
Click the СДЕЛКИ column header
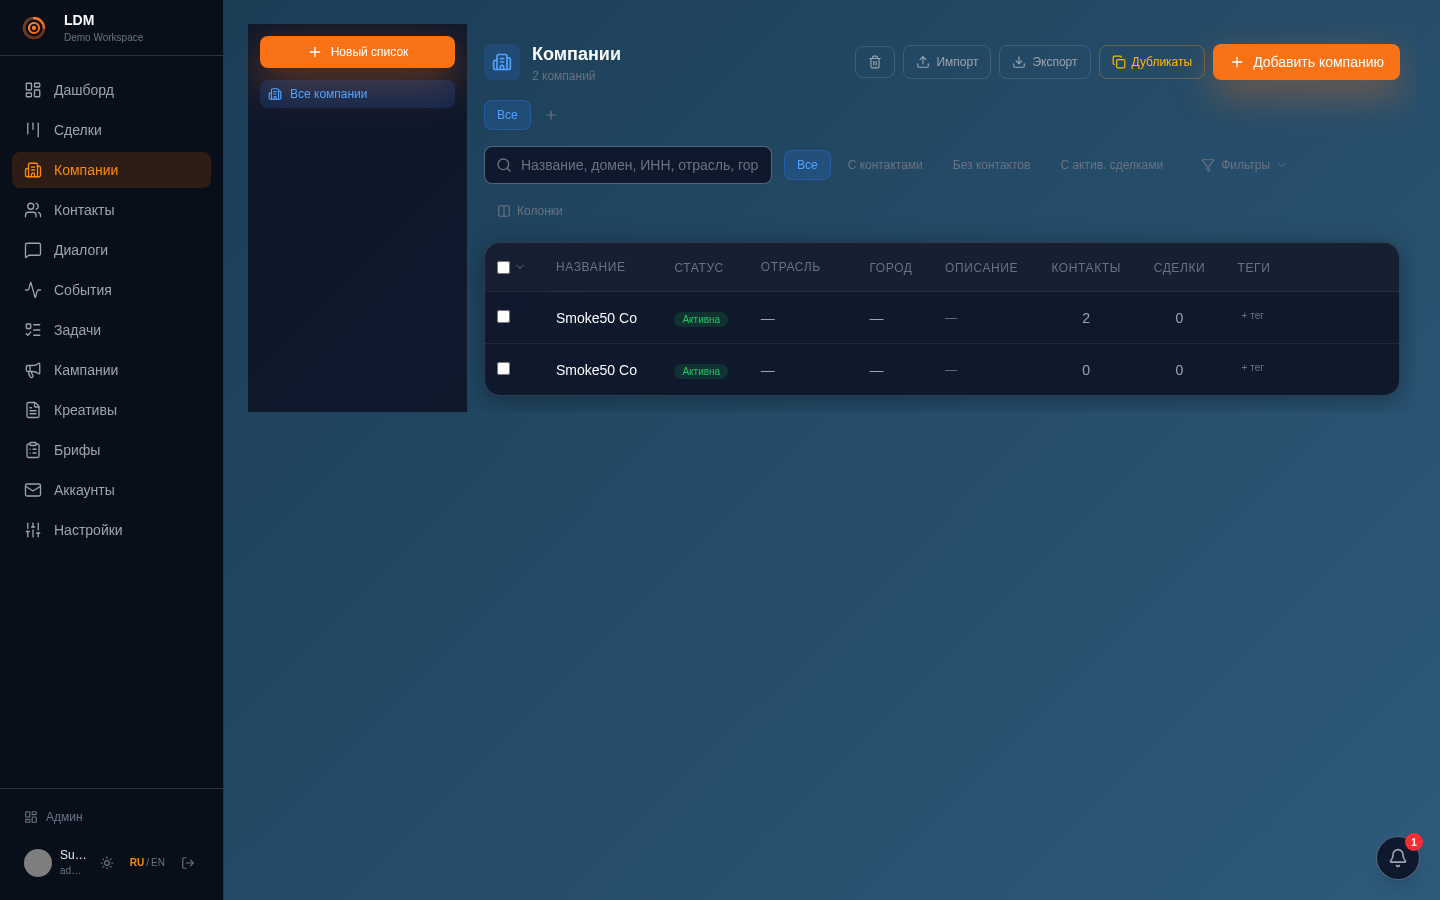pyautogui.click(x=1179, y=268)
